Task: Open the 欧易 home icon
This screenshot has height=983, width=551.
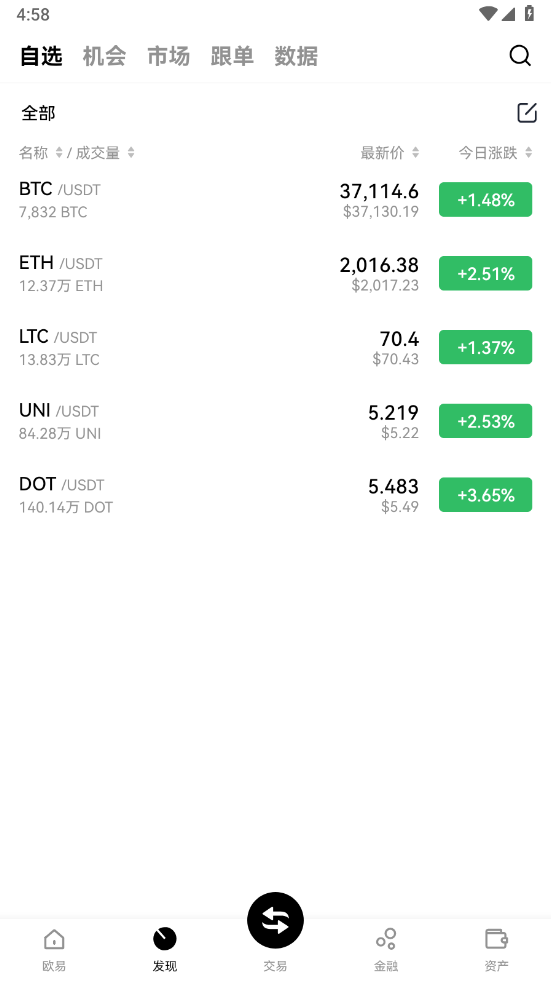Action: [x=54, y=938]
